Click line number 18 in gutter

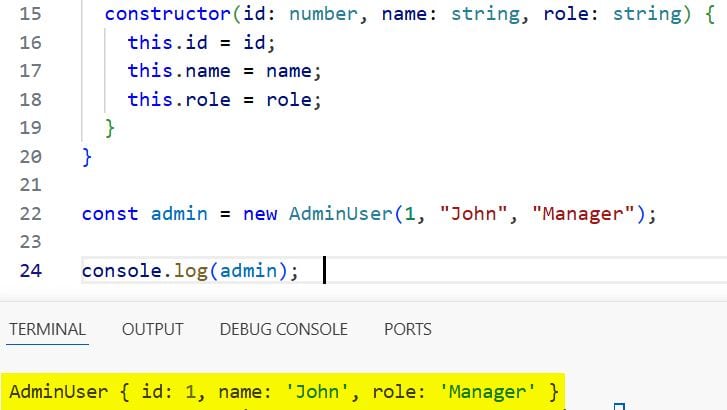click(x=31, y=100)
